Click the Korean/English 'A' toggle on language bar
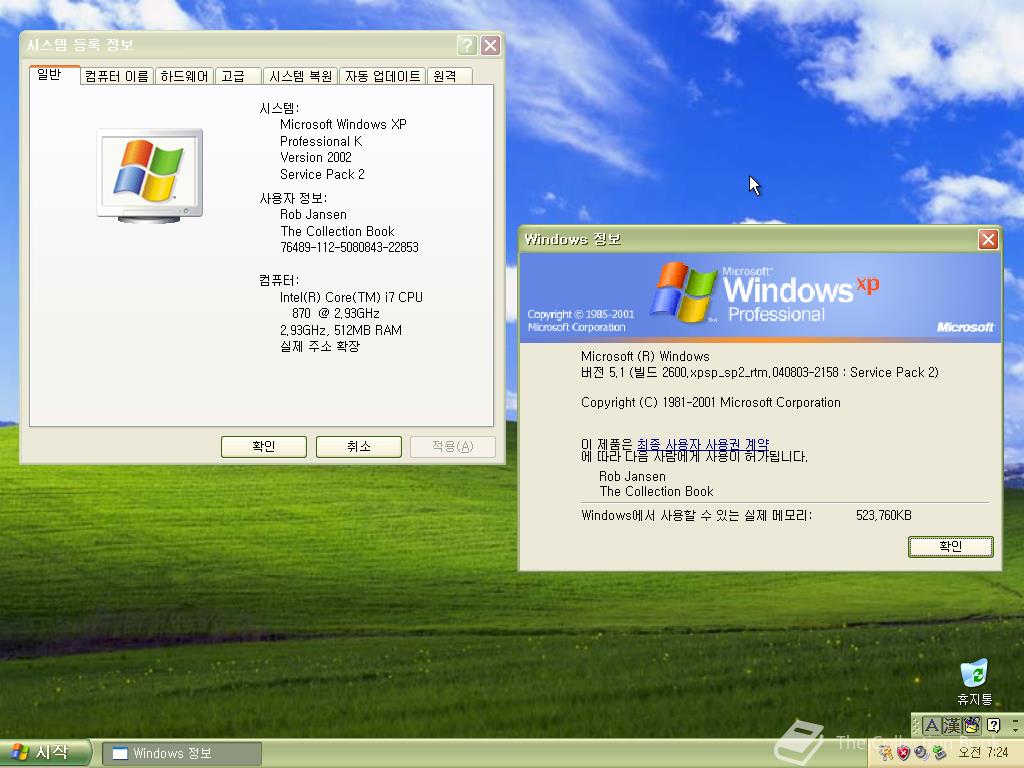The height and width of the screenshot is (768, 1024). pos(932,726)
